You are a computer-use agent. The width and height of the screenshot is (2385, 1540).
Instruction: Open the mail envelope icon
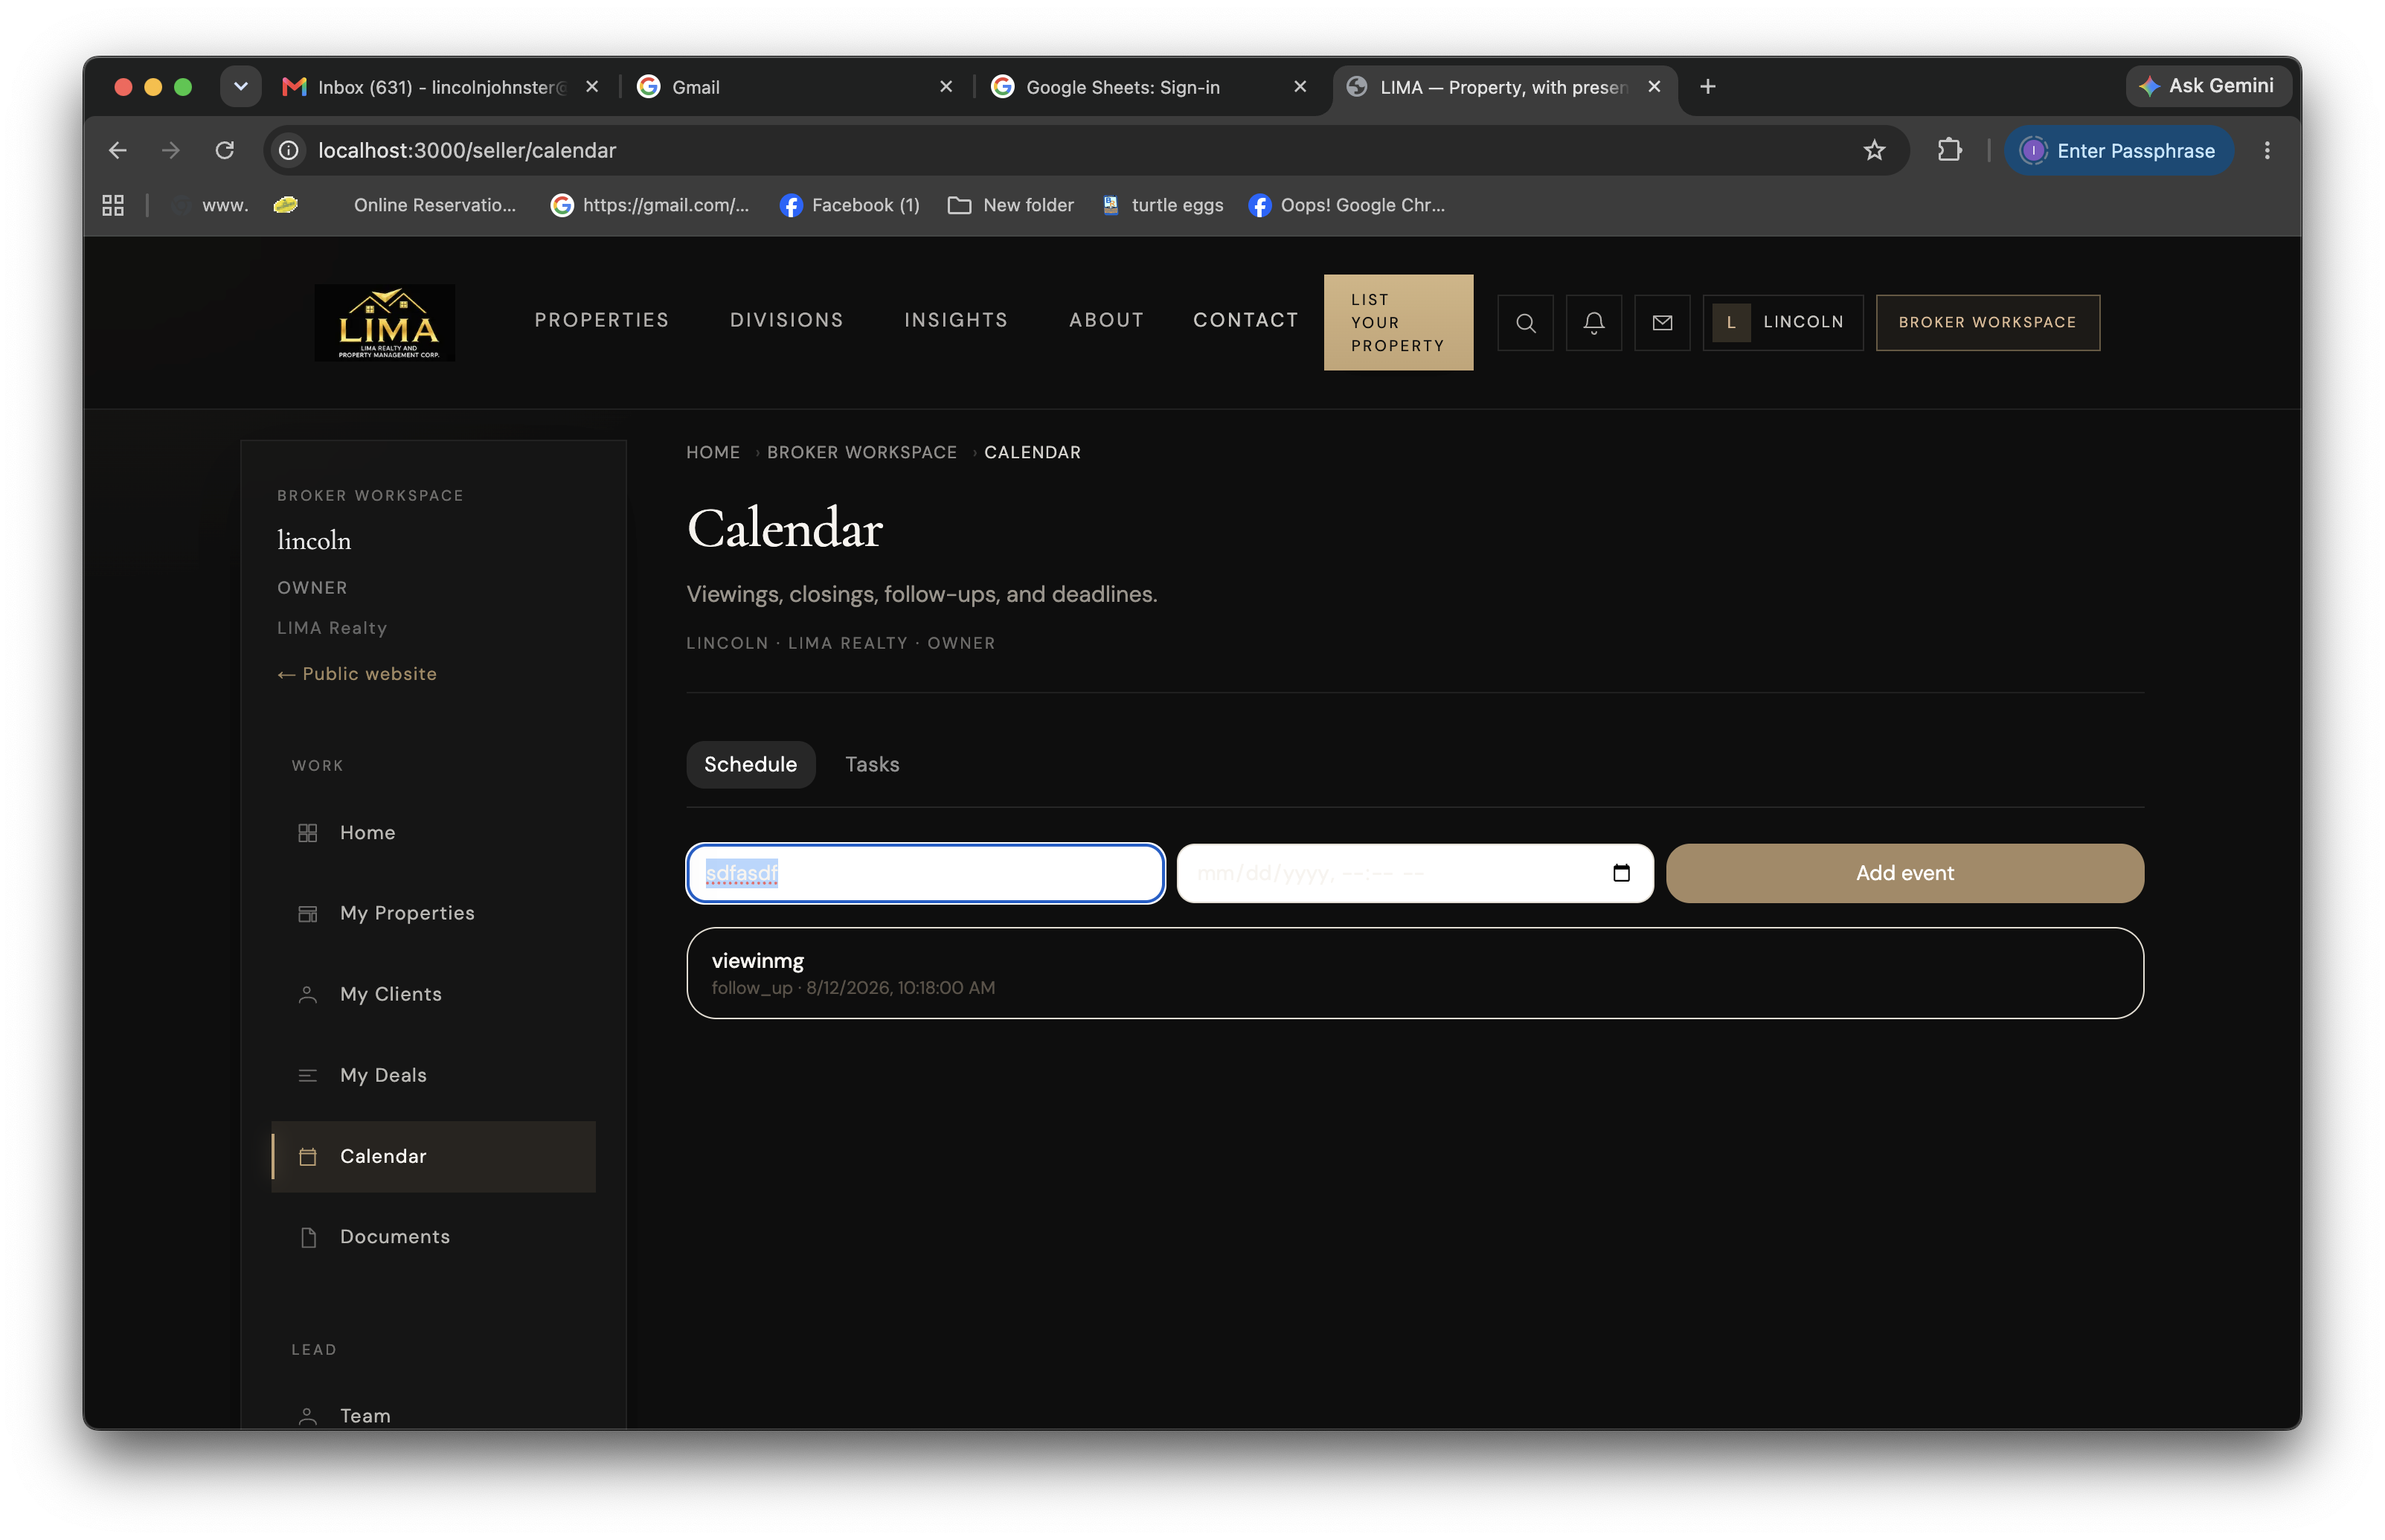click(1662, 322)
